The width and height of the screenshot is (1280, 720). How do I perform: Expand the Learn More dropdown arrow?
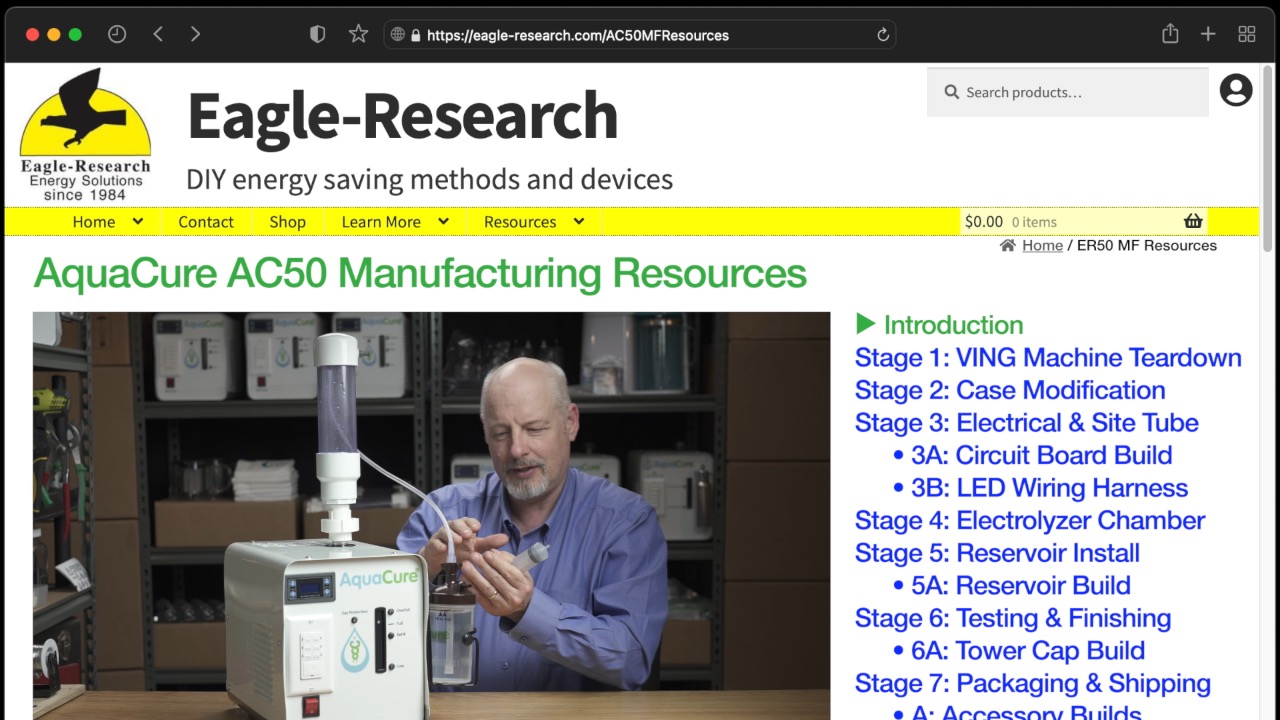pos(443,221)
